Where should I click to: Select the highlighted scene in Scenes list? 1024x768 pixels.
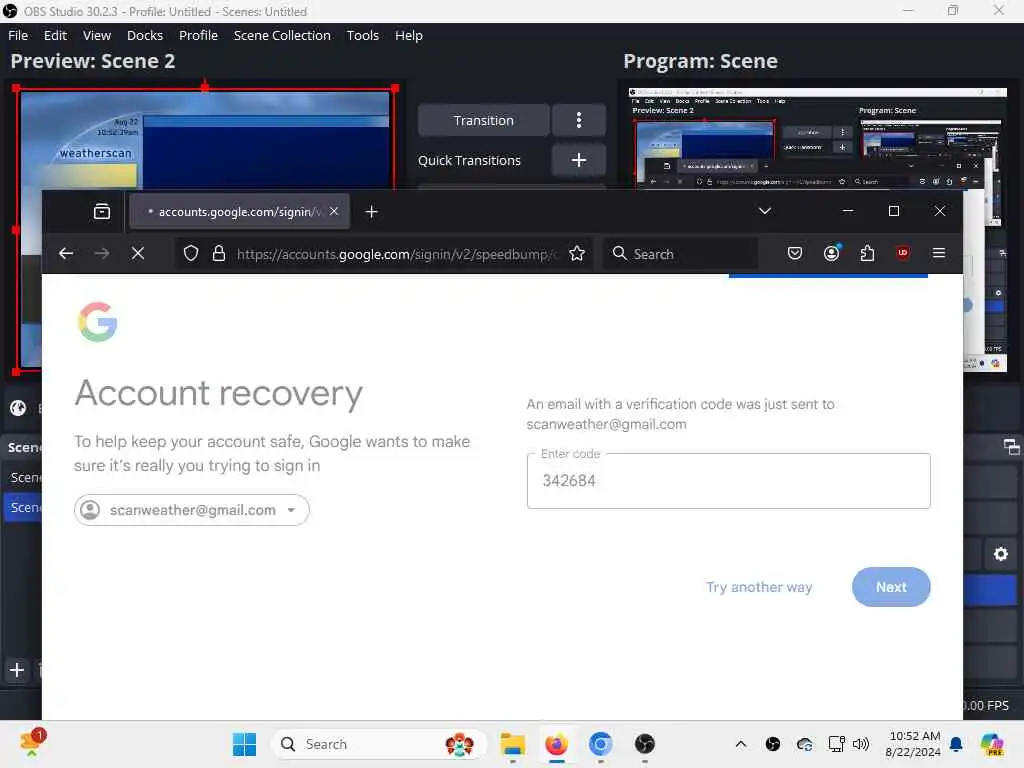coord(24,507)
